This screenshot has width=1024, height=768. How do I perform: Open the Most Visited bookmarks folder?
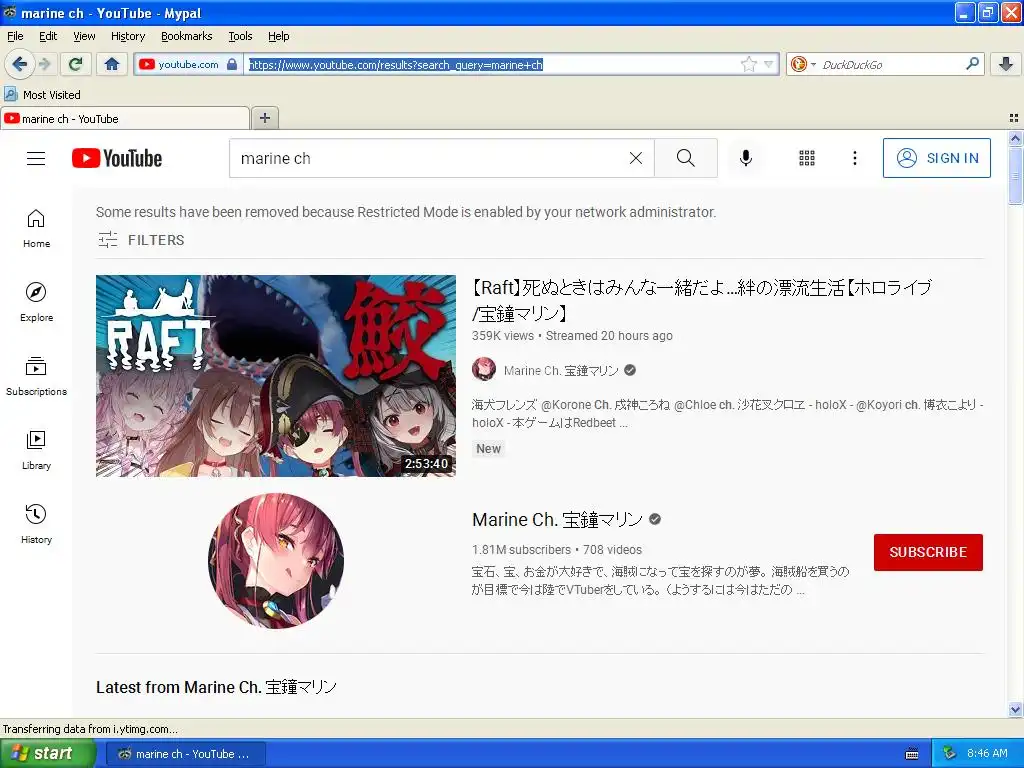coord(43,95)
